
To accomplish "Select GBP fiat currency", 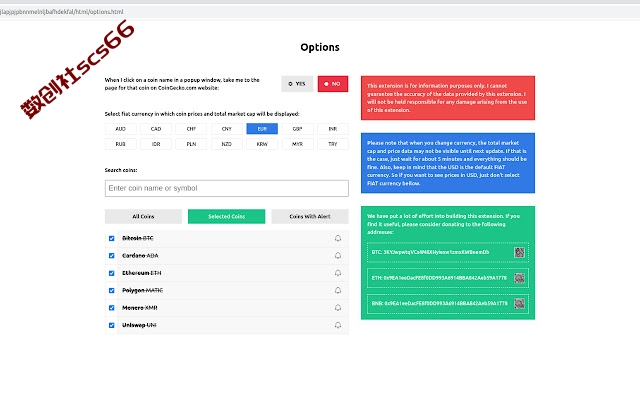I will point(298,129).
